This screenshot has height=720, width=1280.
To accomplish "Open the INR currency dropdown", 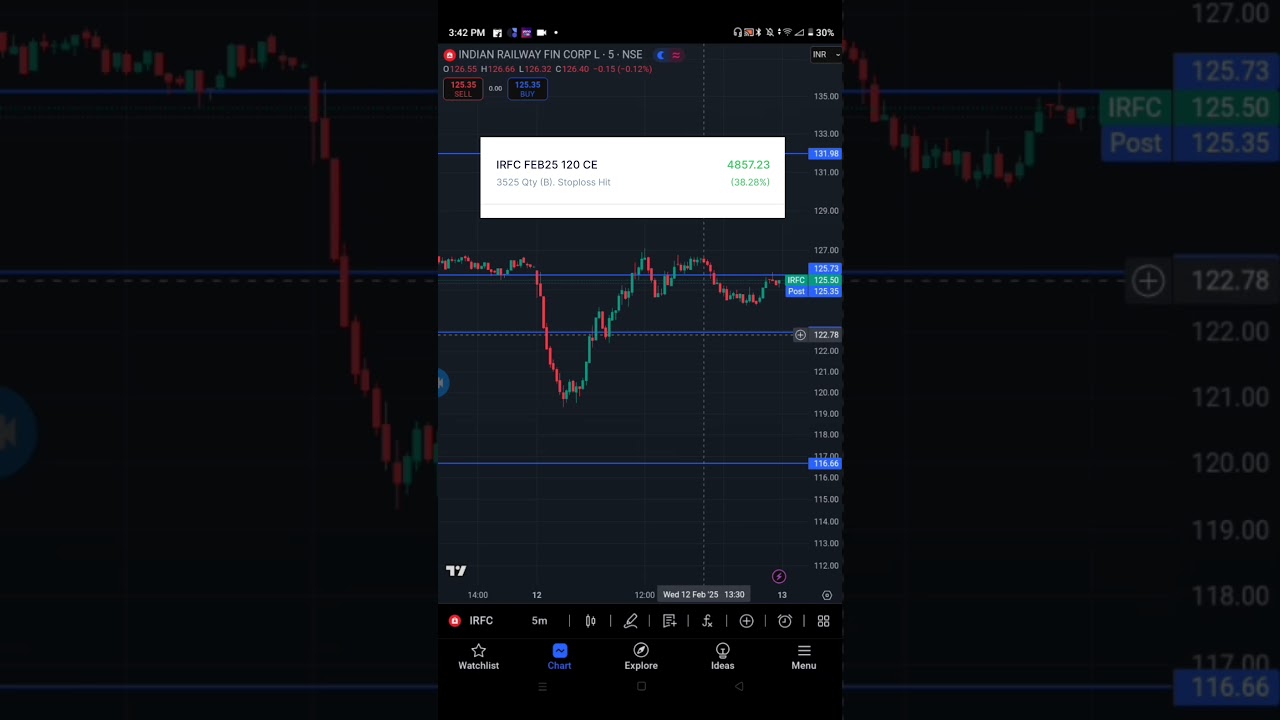I will click(826, 55).
